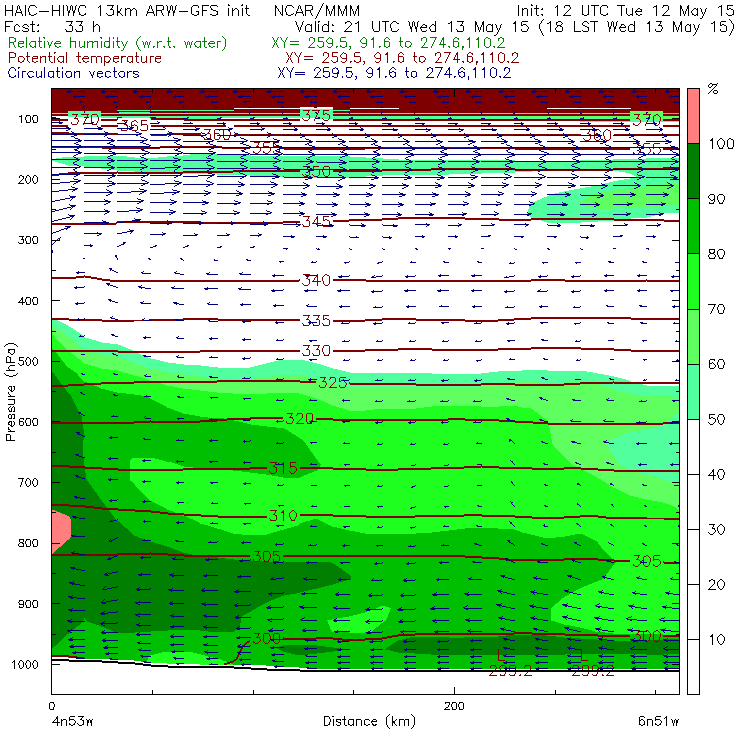Click the 'Fcst: 33 h' label
740x740 pixels.
[x=52, y=27]
